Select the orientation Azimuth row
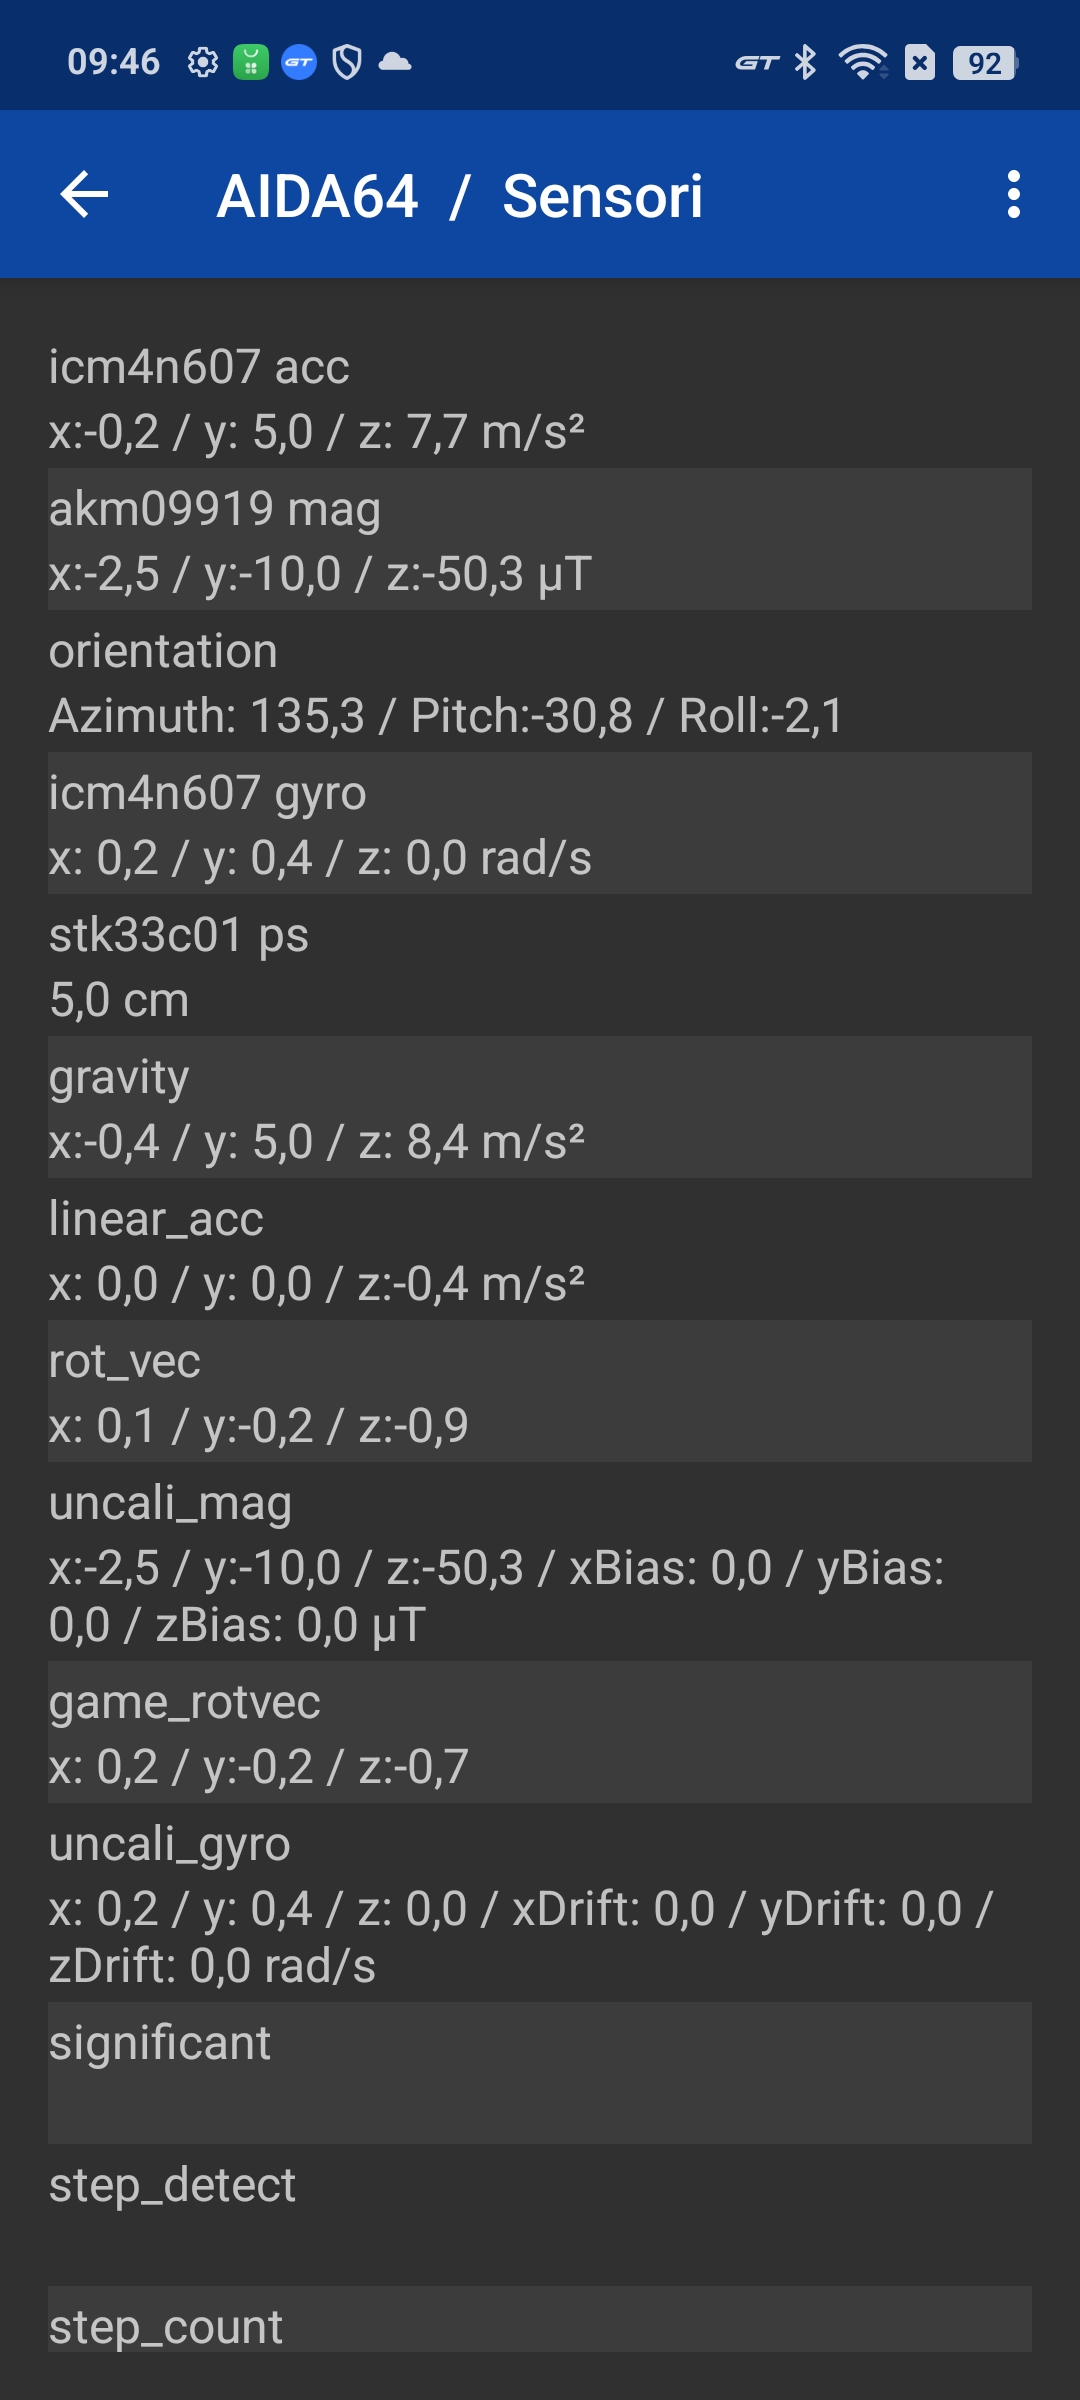Viewport: 1080px width, 2400px height. [x=540, y=682]
